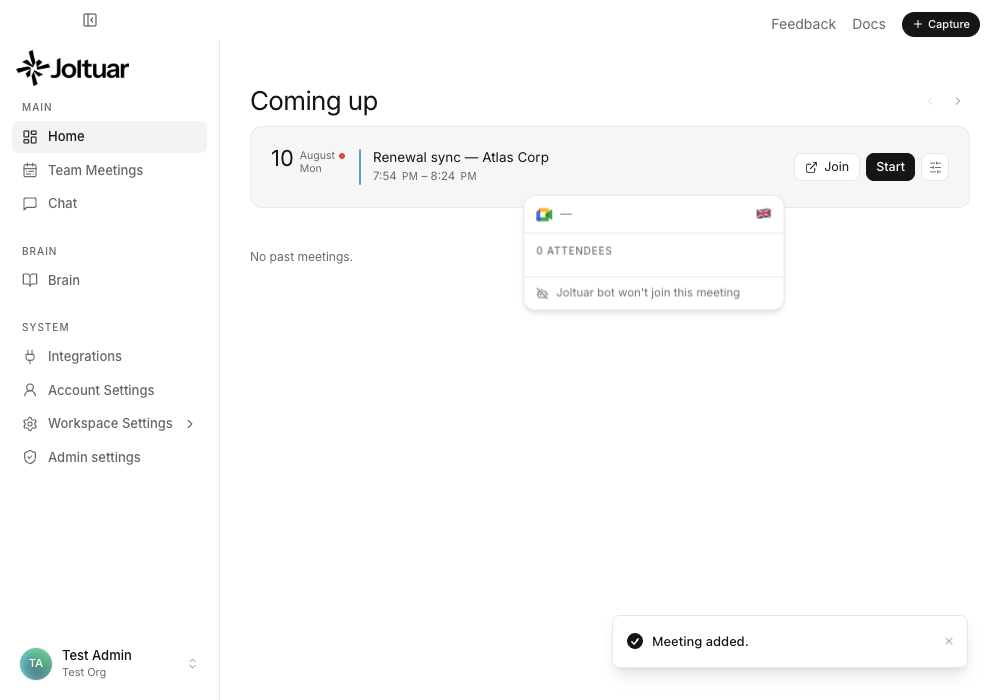Click the Workspace Settings gear icon
Viewport: 1000px width, 700px height.
click(x=30, y=424)
